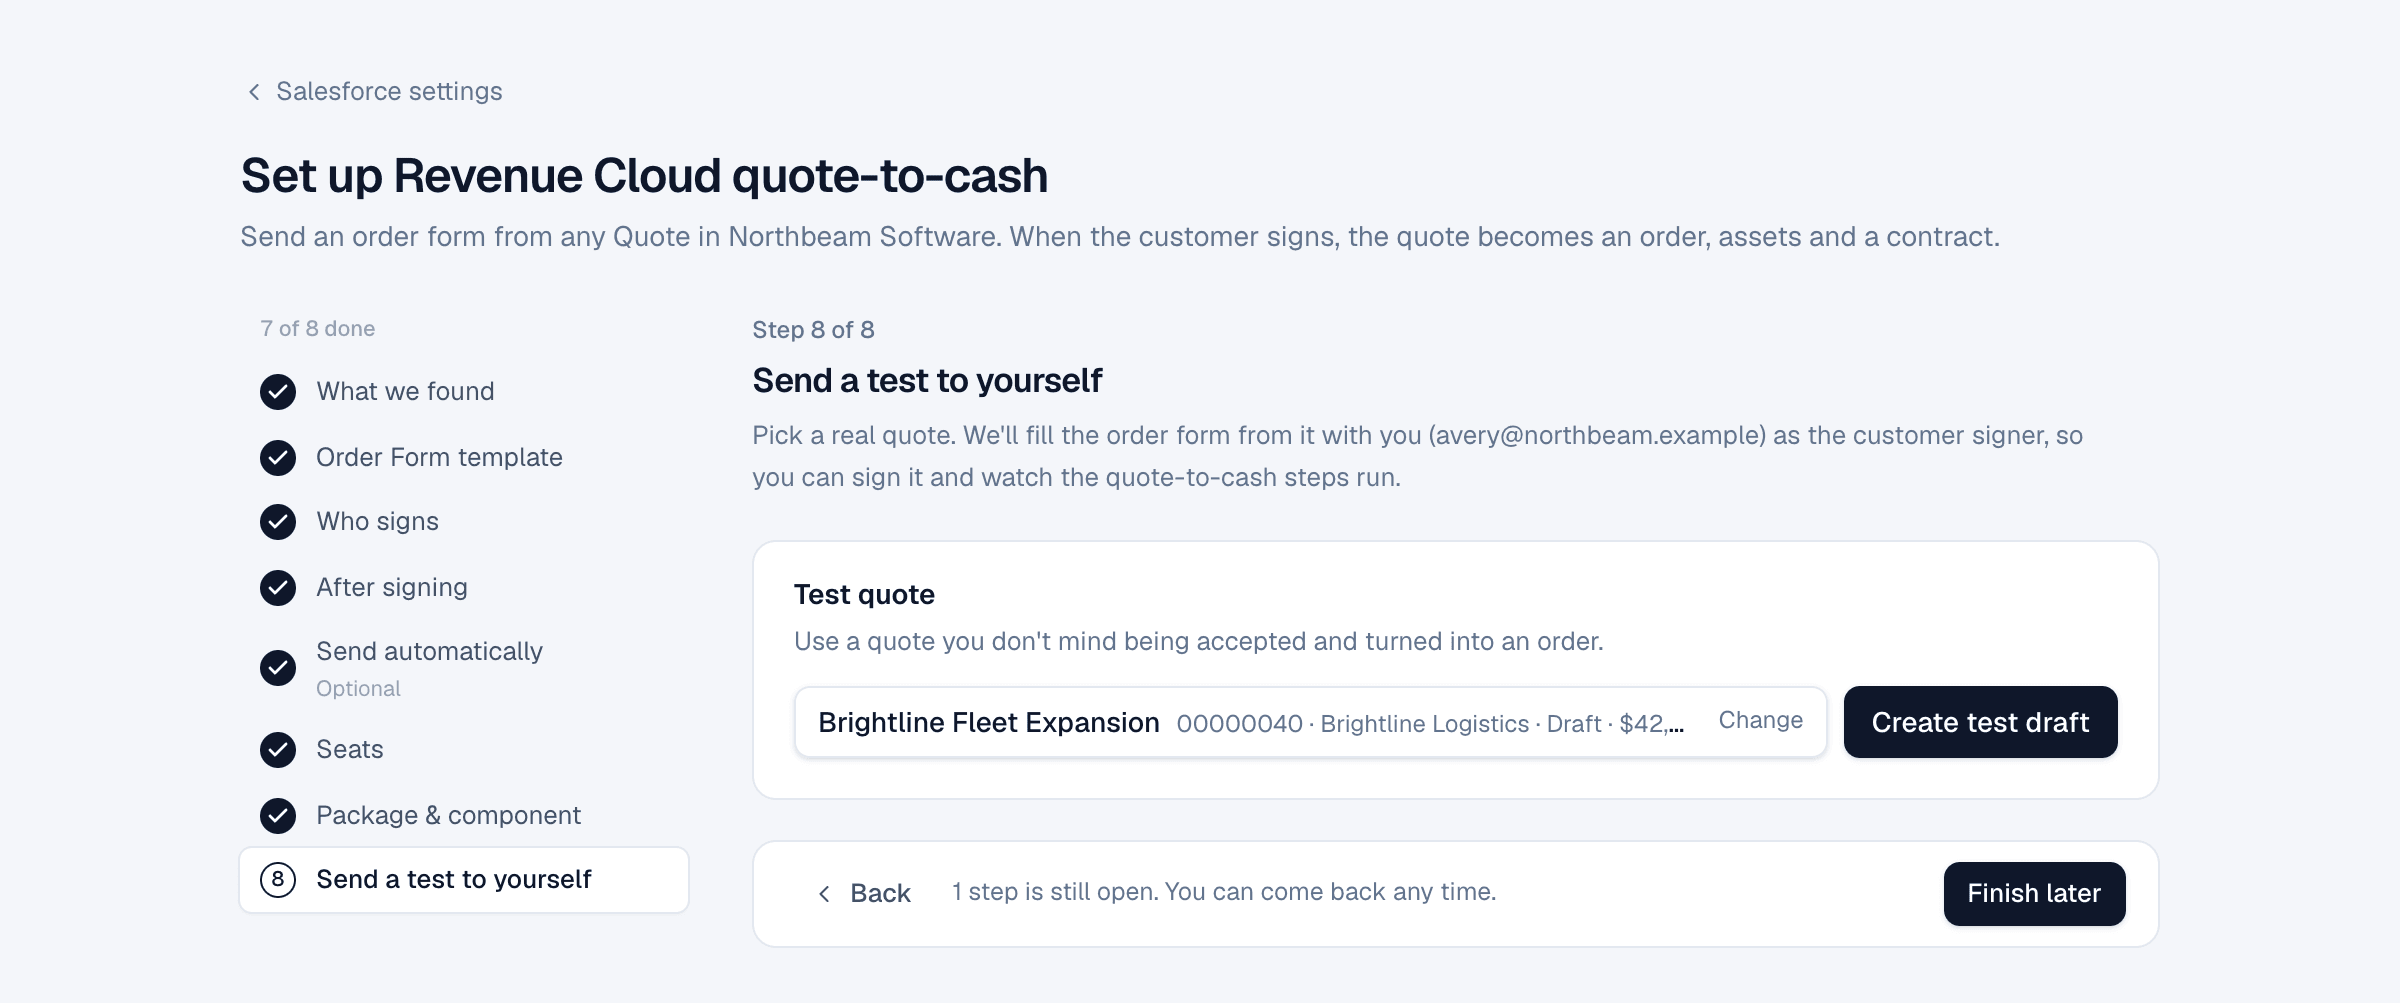2400x1003 pixels.
Task: Click the checkmark icon for Order Form template
Action: pos(278,458)
